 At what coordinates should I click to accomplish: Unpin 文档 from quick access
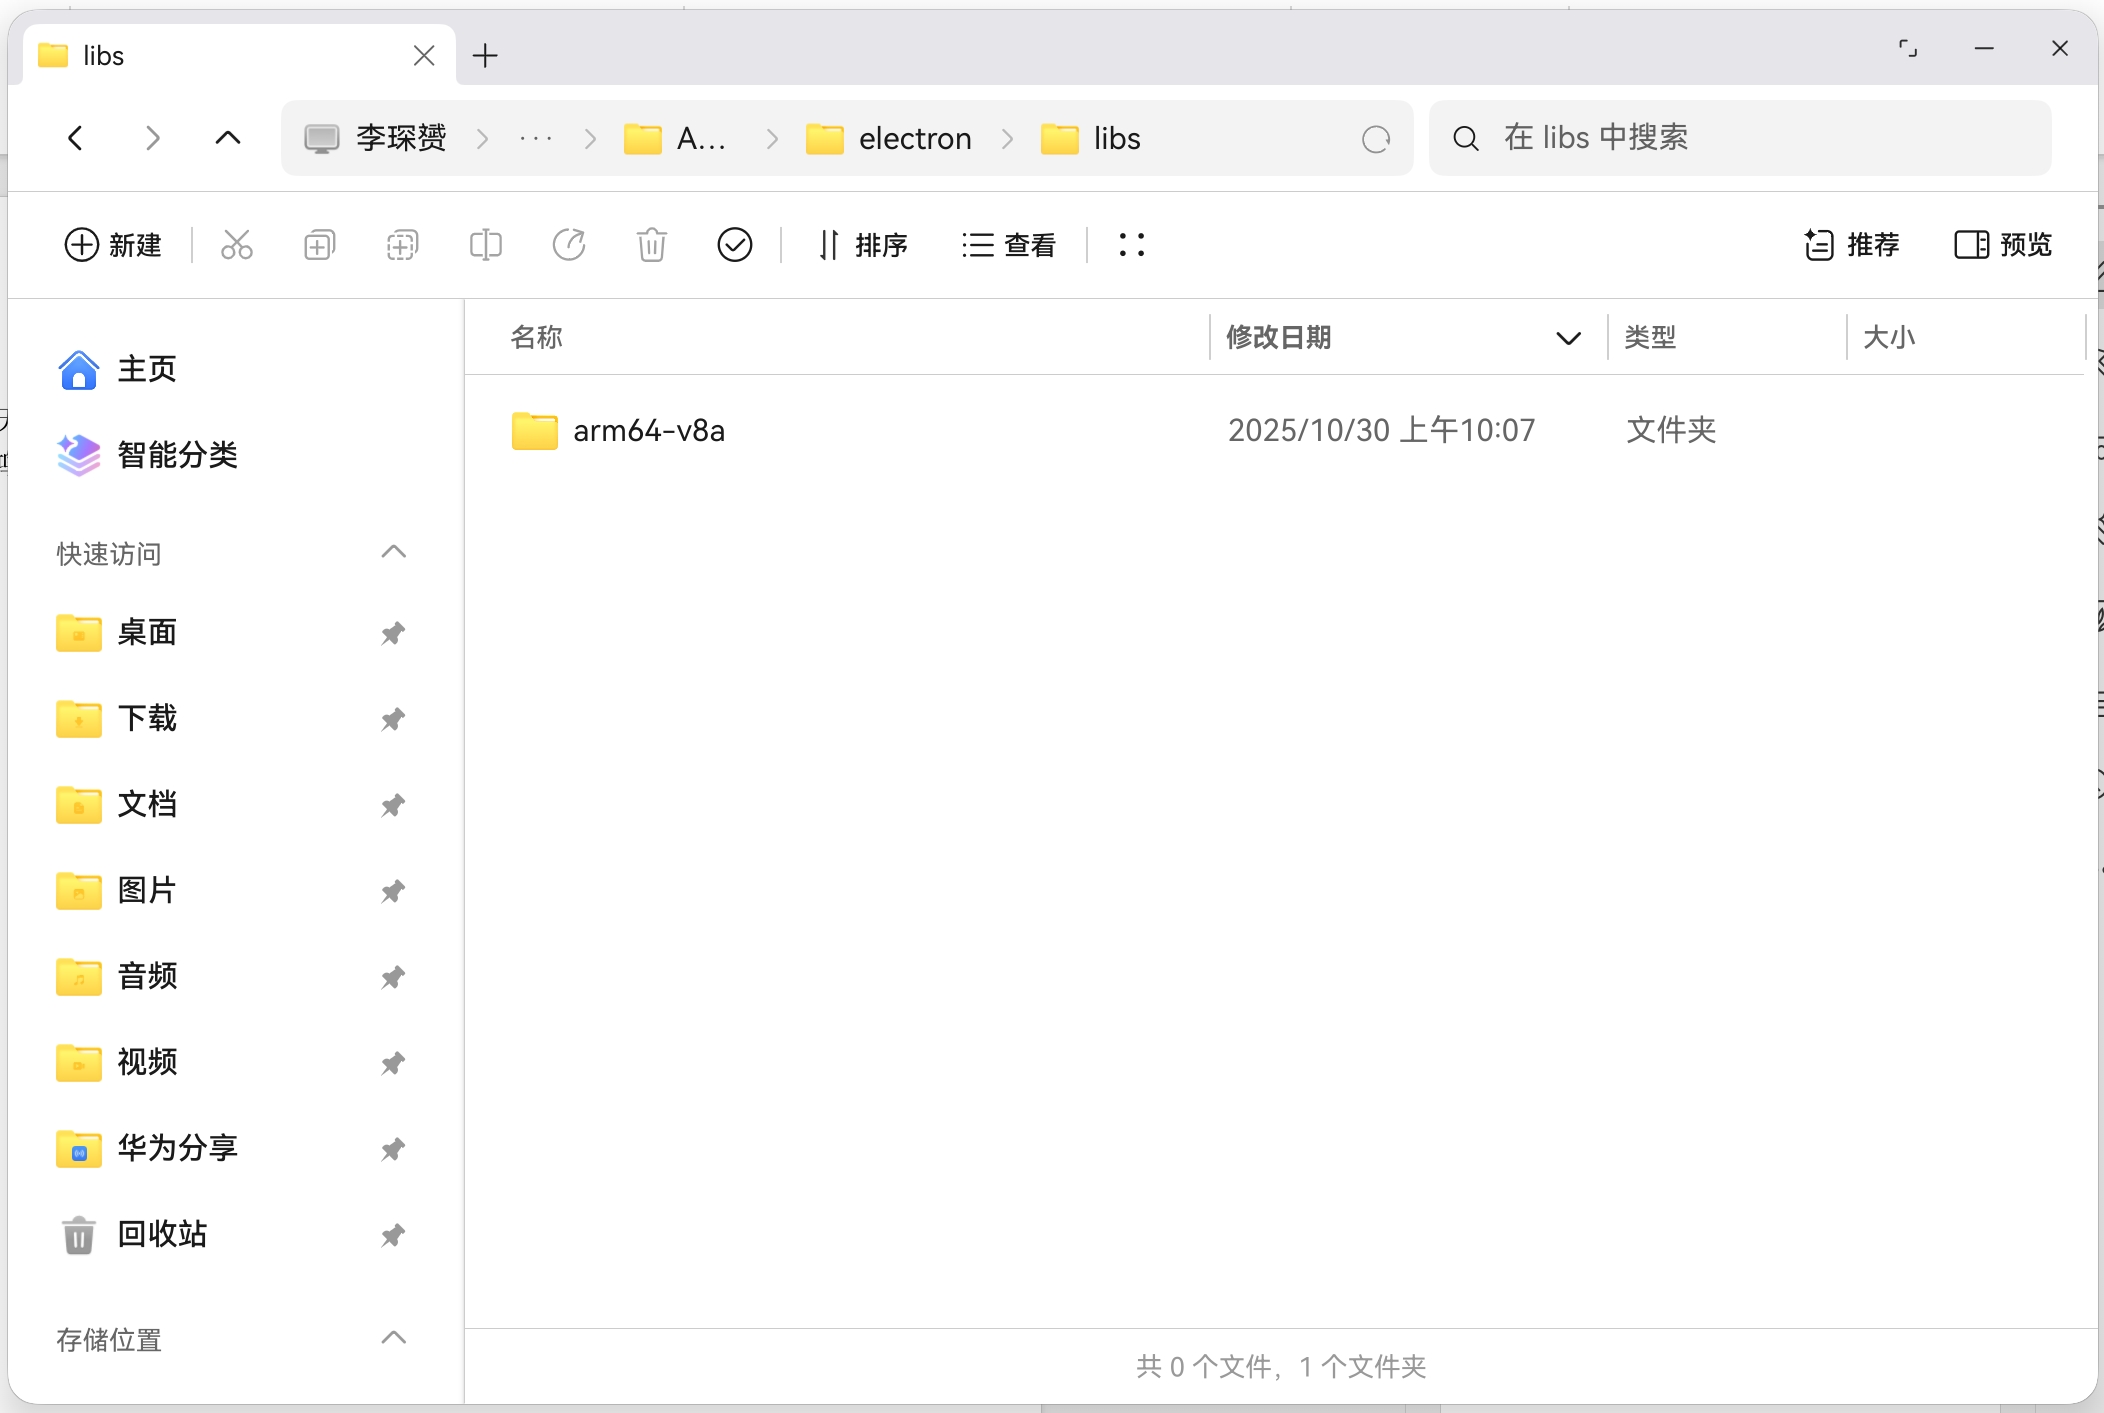point(393,805)
